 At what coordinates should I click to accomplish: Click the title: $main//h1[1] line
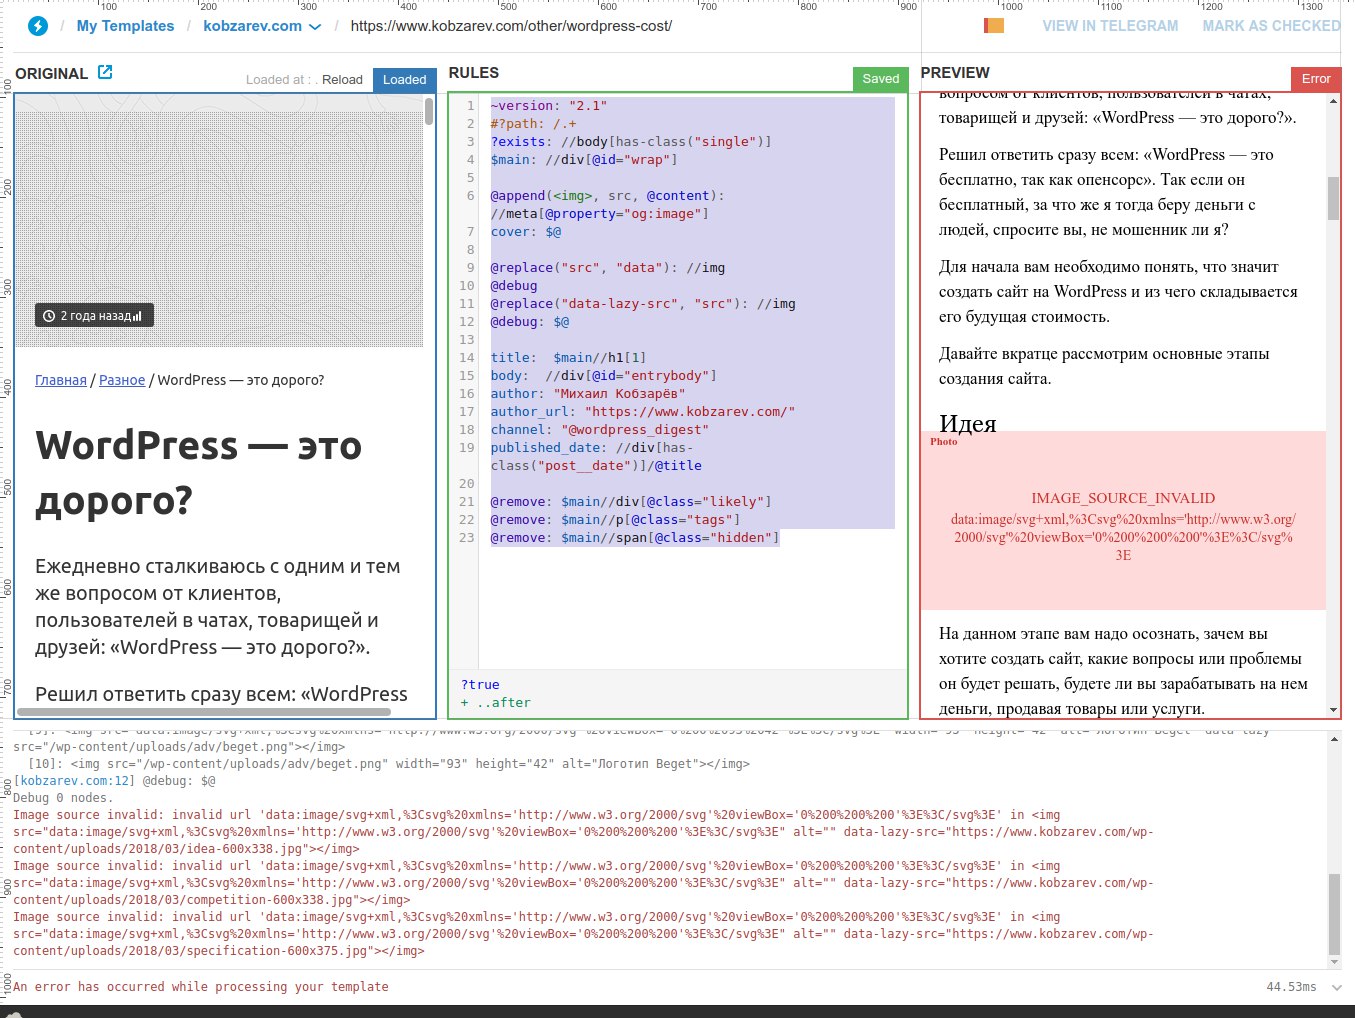[568, 358]
